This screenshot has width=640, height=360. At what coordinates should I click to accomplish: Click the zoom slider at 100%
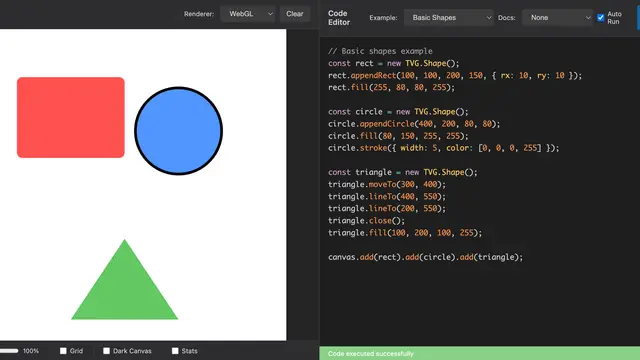coord(9,351)
